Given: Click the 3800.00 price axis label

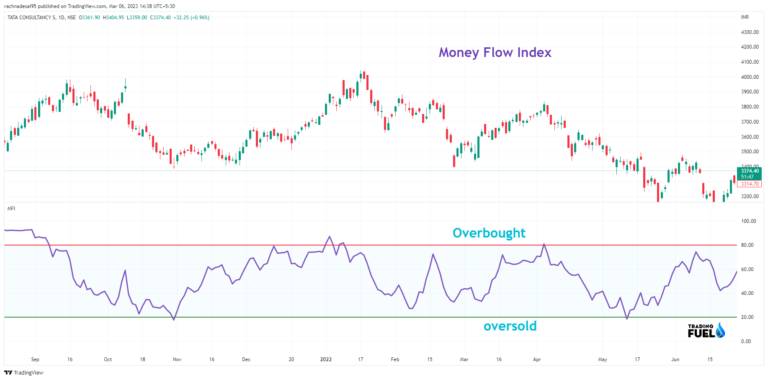Looking at the screenshot, I should (x=750, y=107).
